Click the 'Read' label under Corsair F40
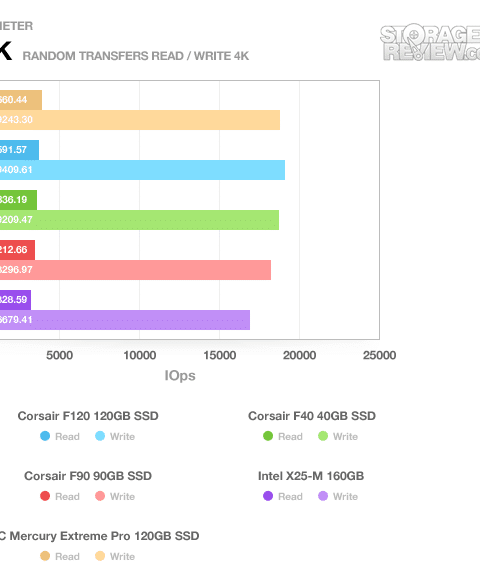Screen dimensions: 480x580 [x=290, y=436]
